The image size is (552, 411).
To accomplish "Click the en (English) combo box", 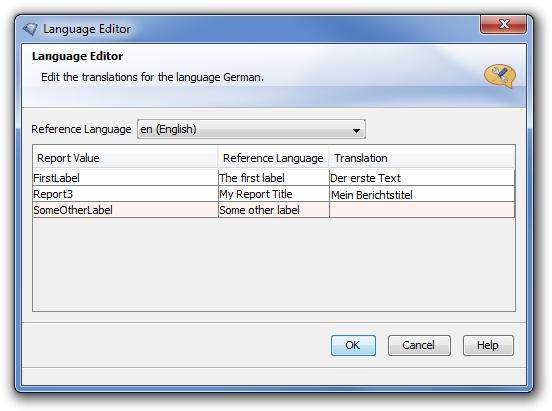I will [251, 129].
